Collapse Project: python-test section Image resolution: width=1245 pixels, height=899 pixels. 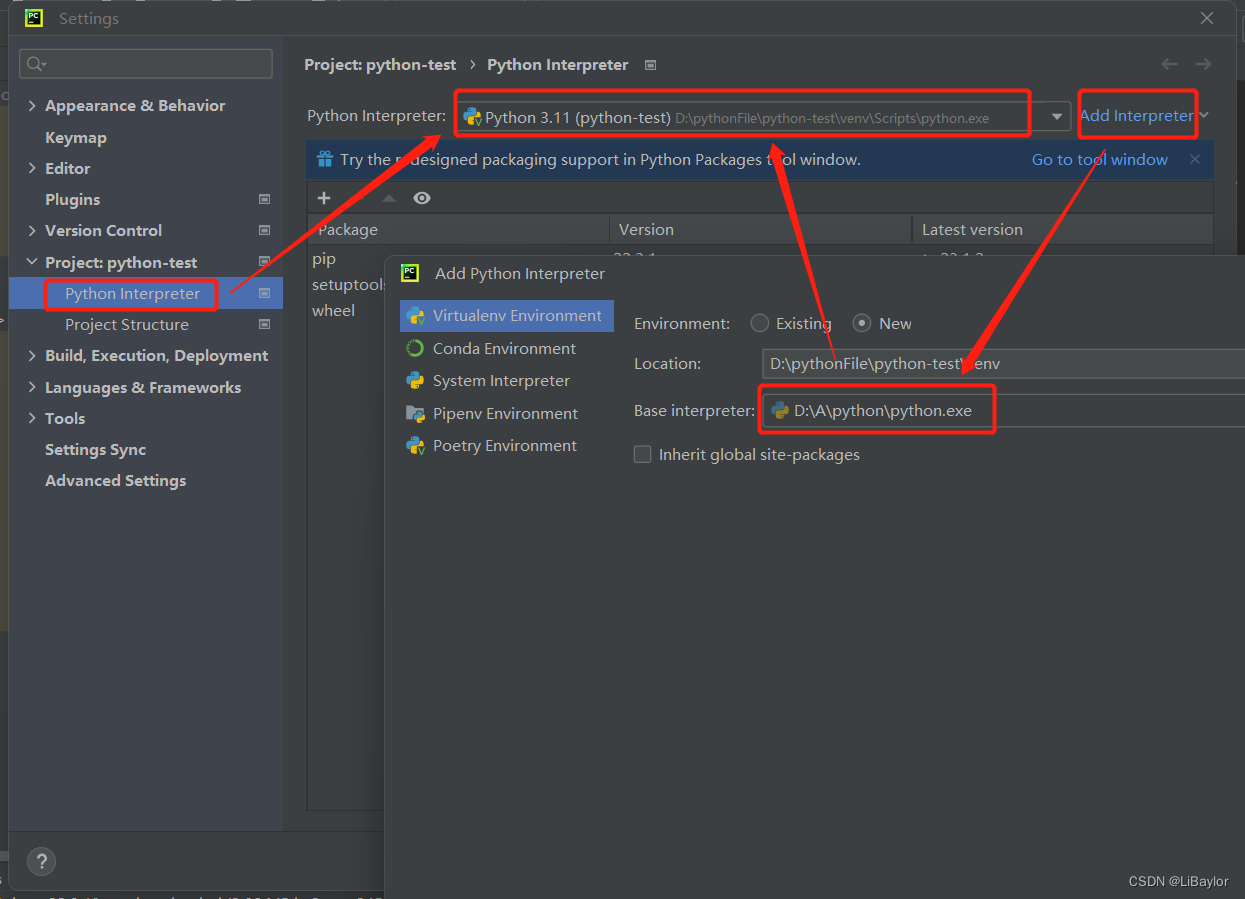coord(32,262)
